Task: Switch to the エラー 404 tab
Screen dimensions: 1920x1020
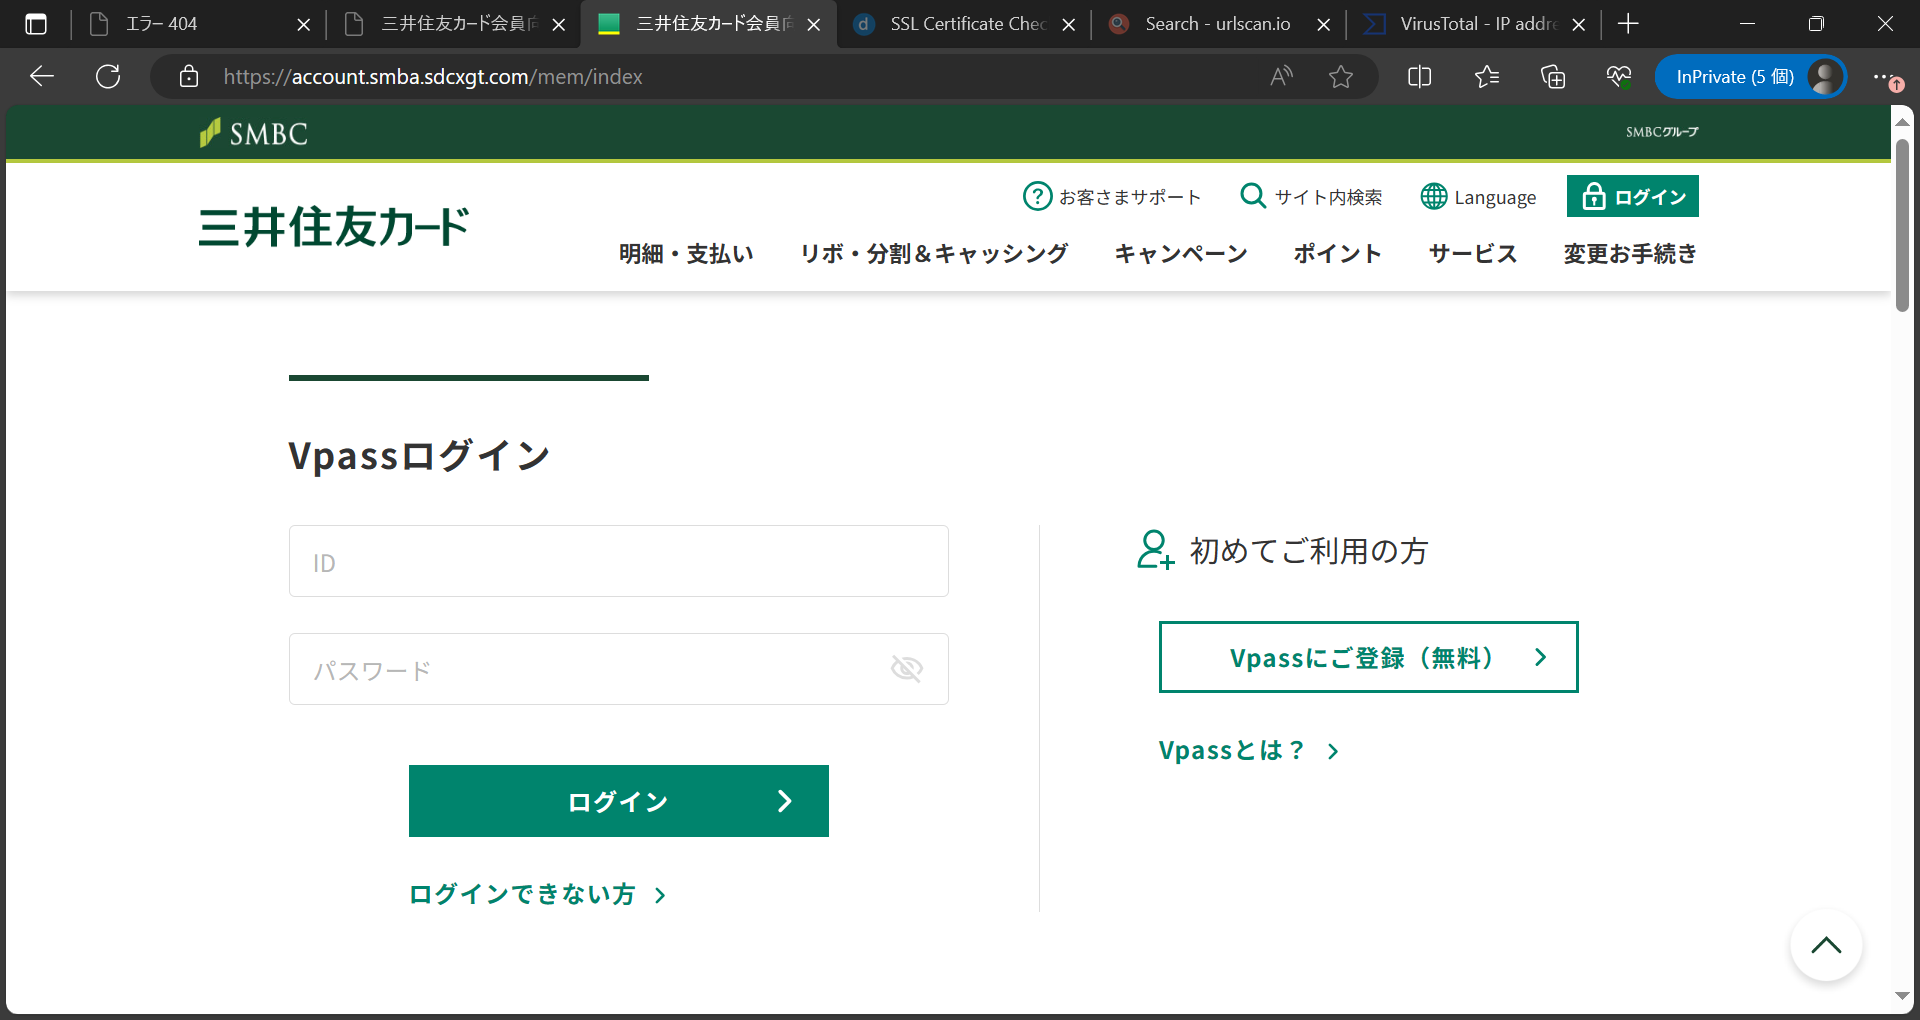Action: click(190, 24)
